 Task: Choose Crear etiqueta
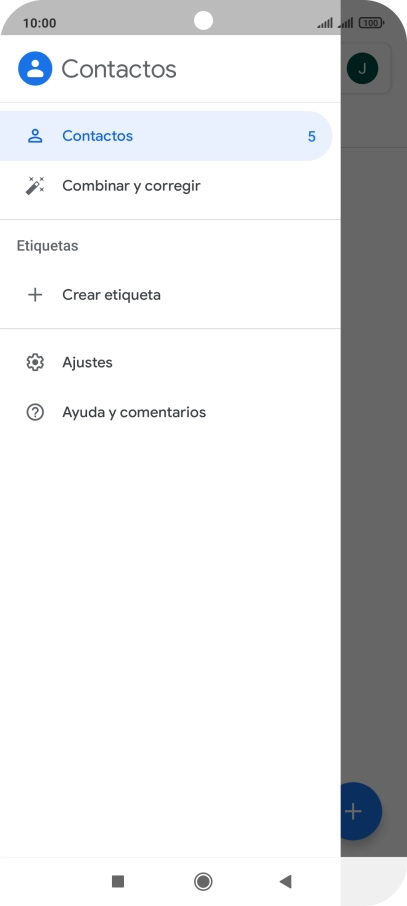tap(170, 295)
